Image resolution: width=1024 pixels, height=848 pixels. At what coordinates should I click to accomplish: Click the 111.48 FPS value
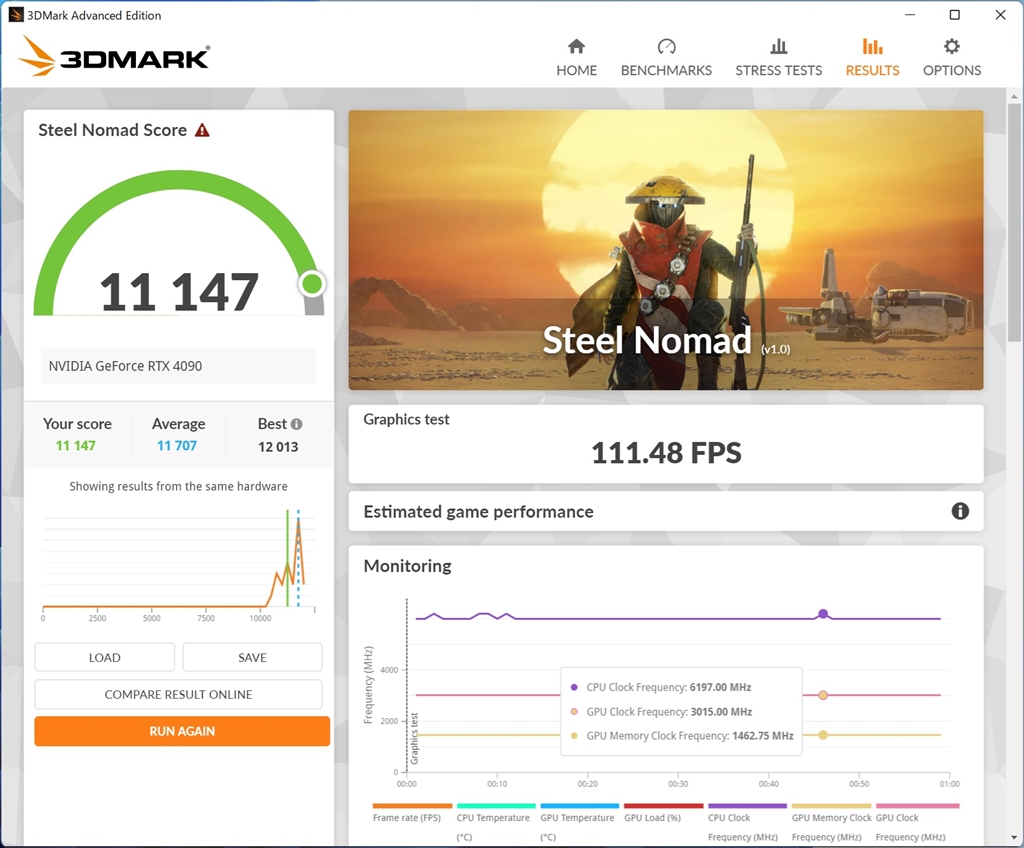(666, 453)
